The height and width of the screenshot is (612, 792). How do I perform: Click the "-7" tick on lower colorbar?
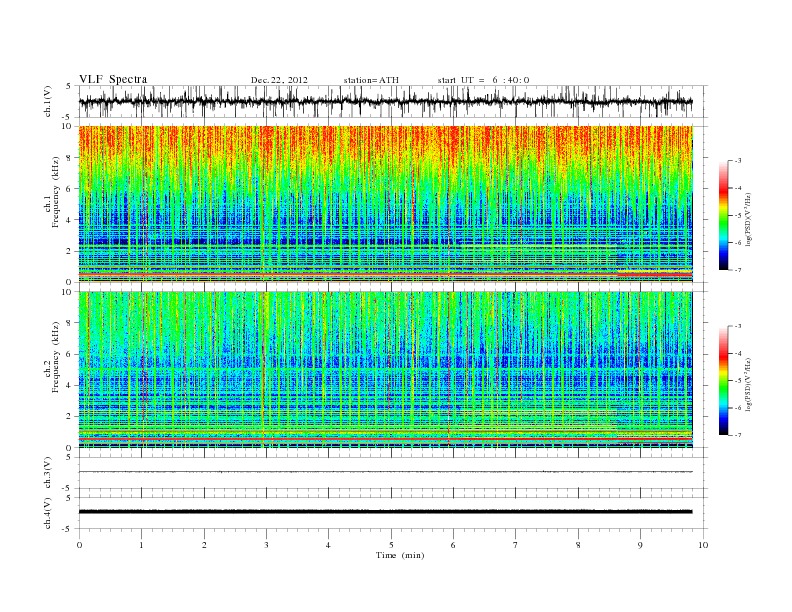coord(738,435)
